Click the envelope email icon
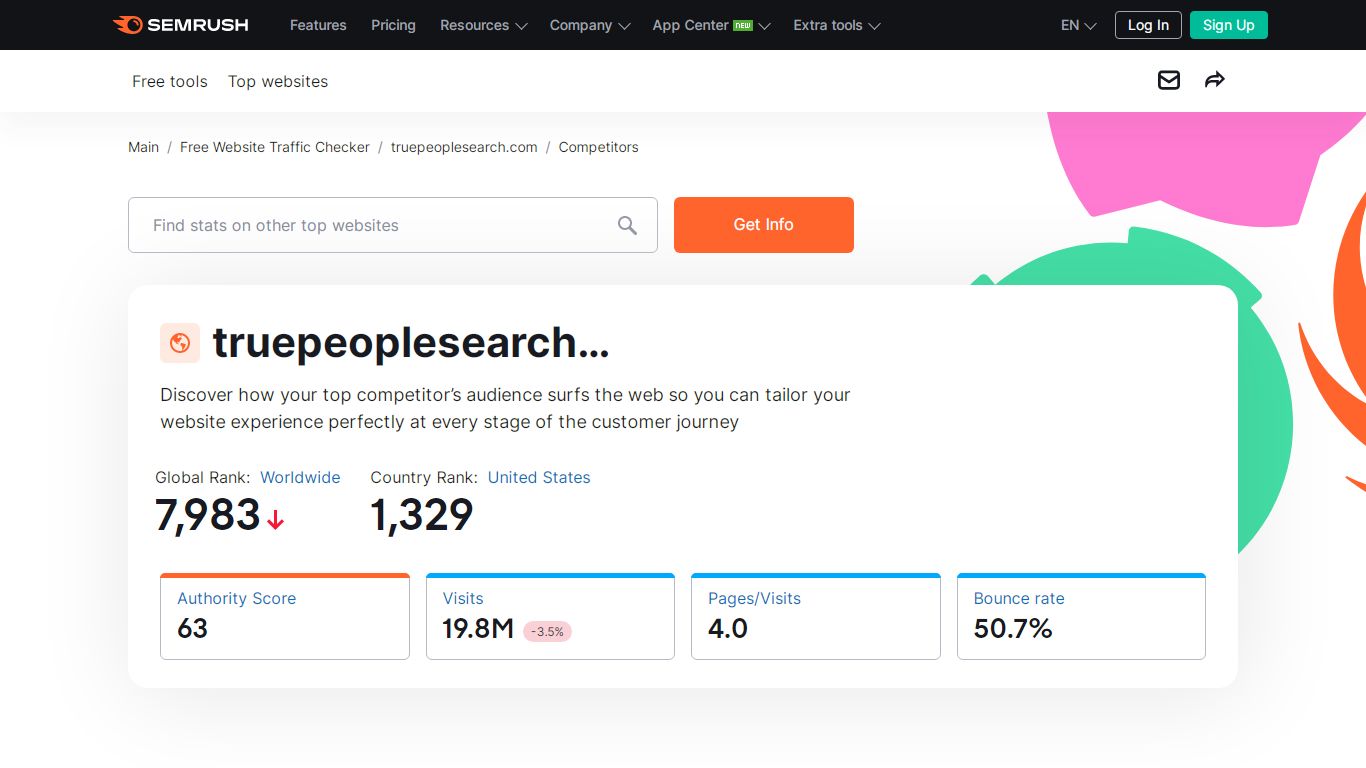The image size is (1366, 768). 1168,80
